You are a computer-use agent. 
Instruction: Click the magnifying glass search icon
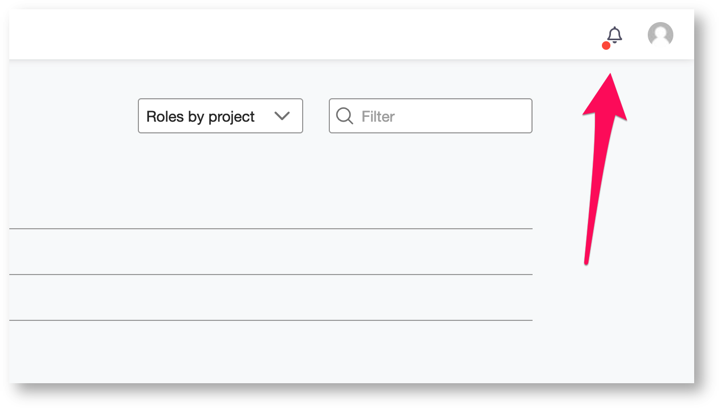pos(344,116)
